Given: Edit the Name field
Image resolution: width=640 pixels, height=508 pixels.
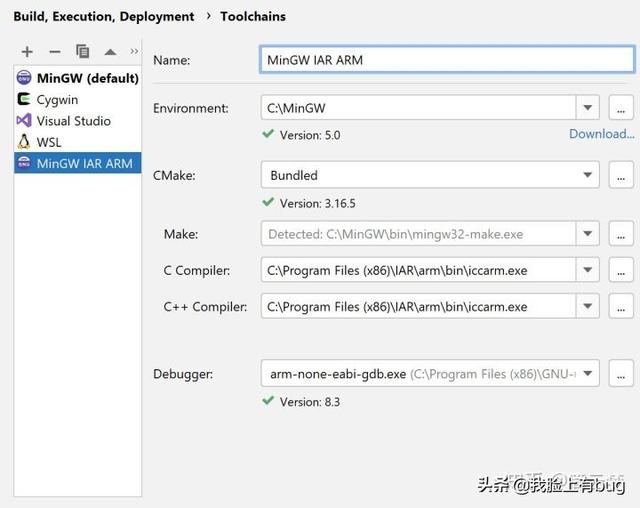Looking at the screenshot, I should coord(447,60).
